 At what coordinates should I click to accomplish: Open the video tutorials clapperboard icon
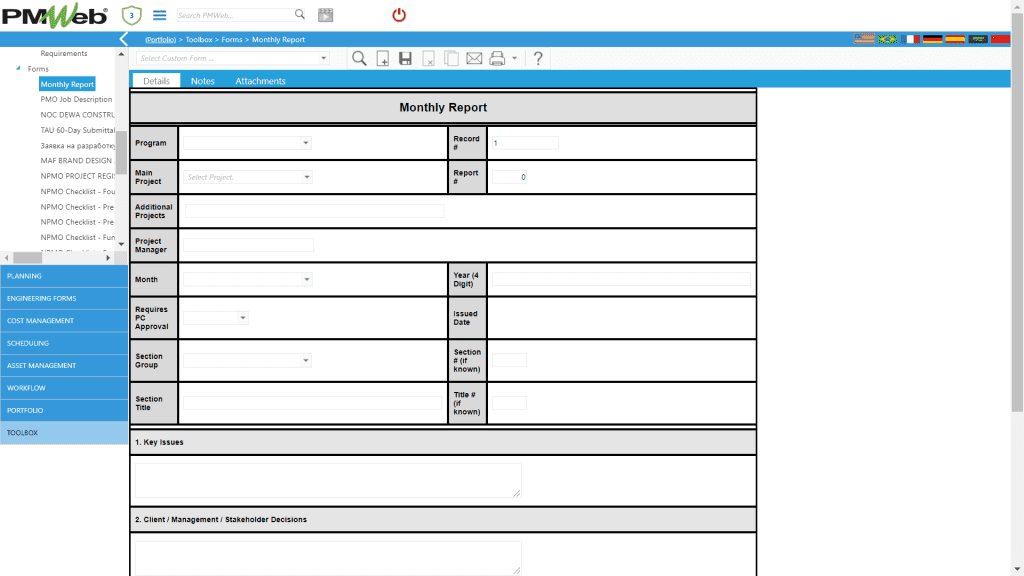(x=325, y=15)
